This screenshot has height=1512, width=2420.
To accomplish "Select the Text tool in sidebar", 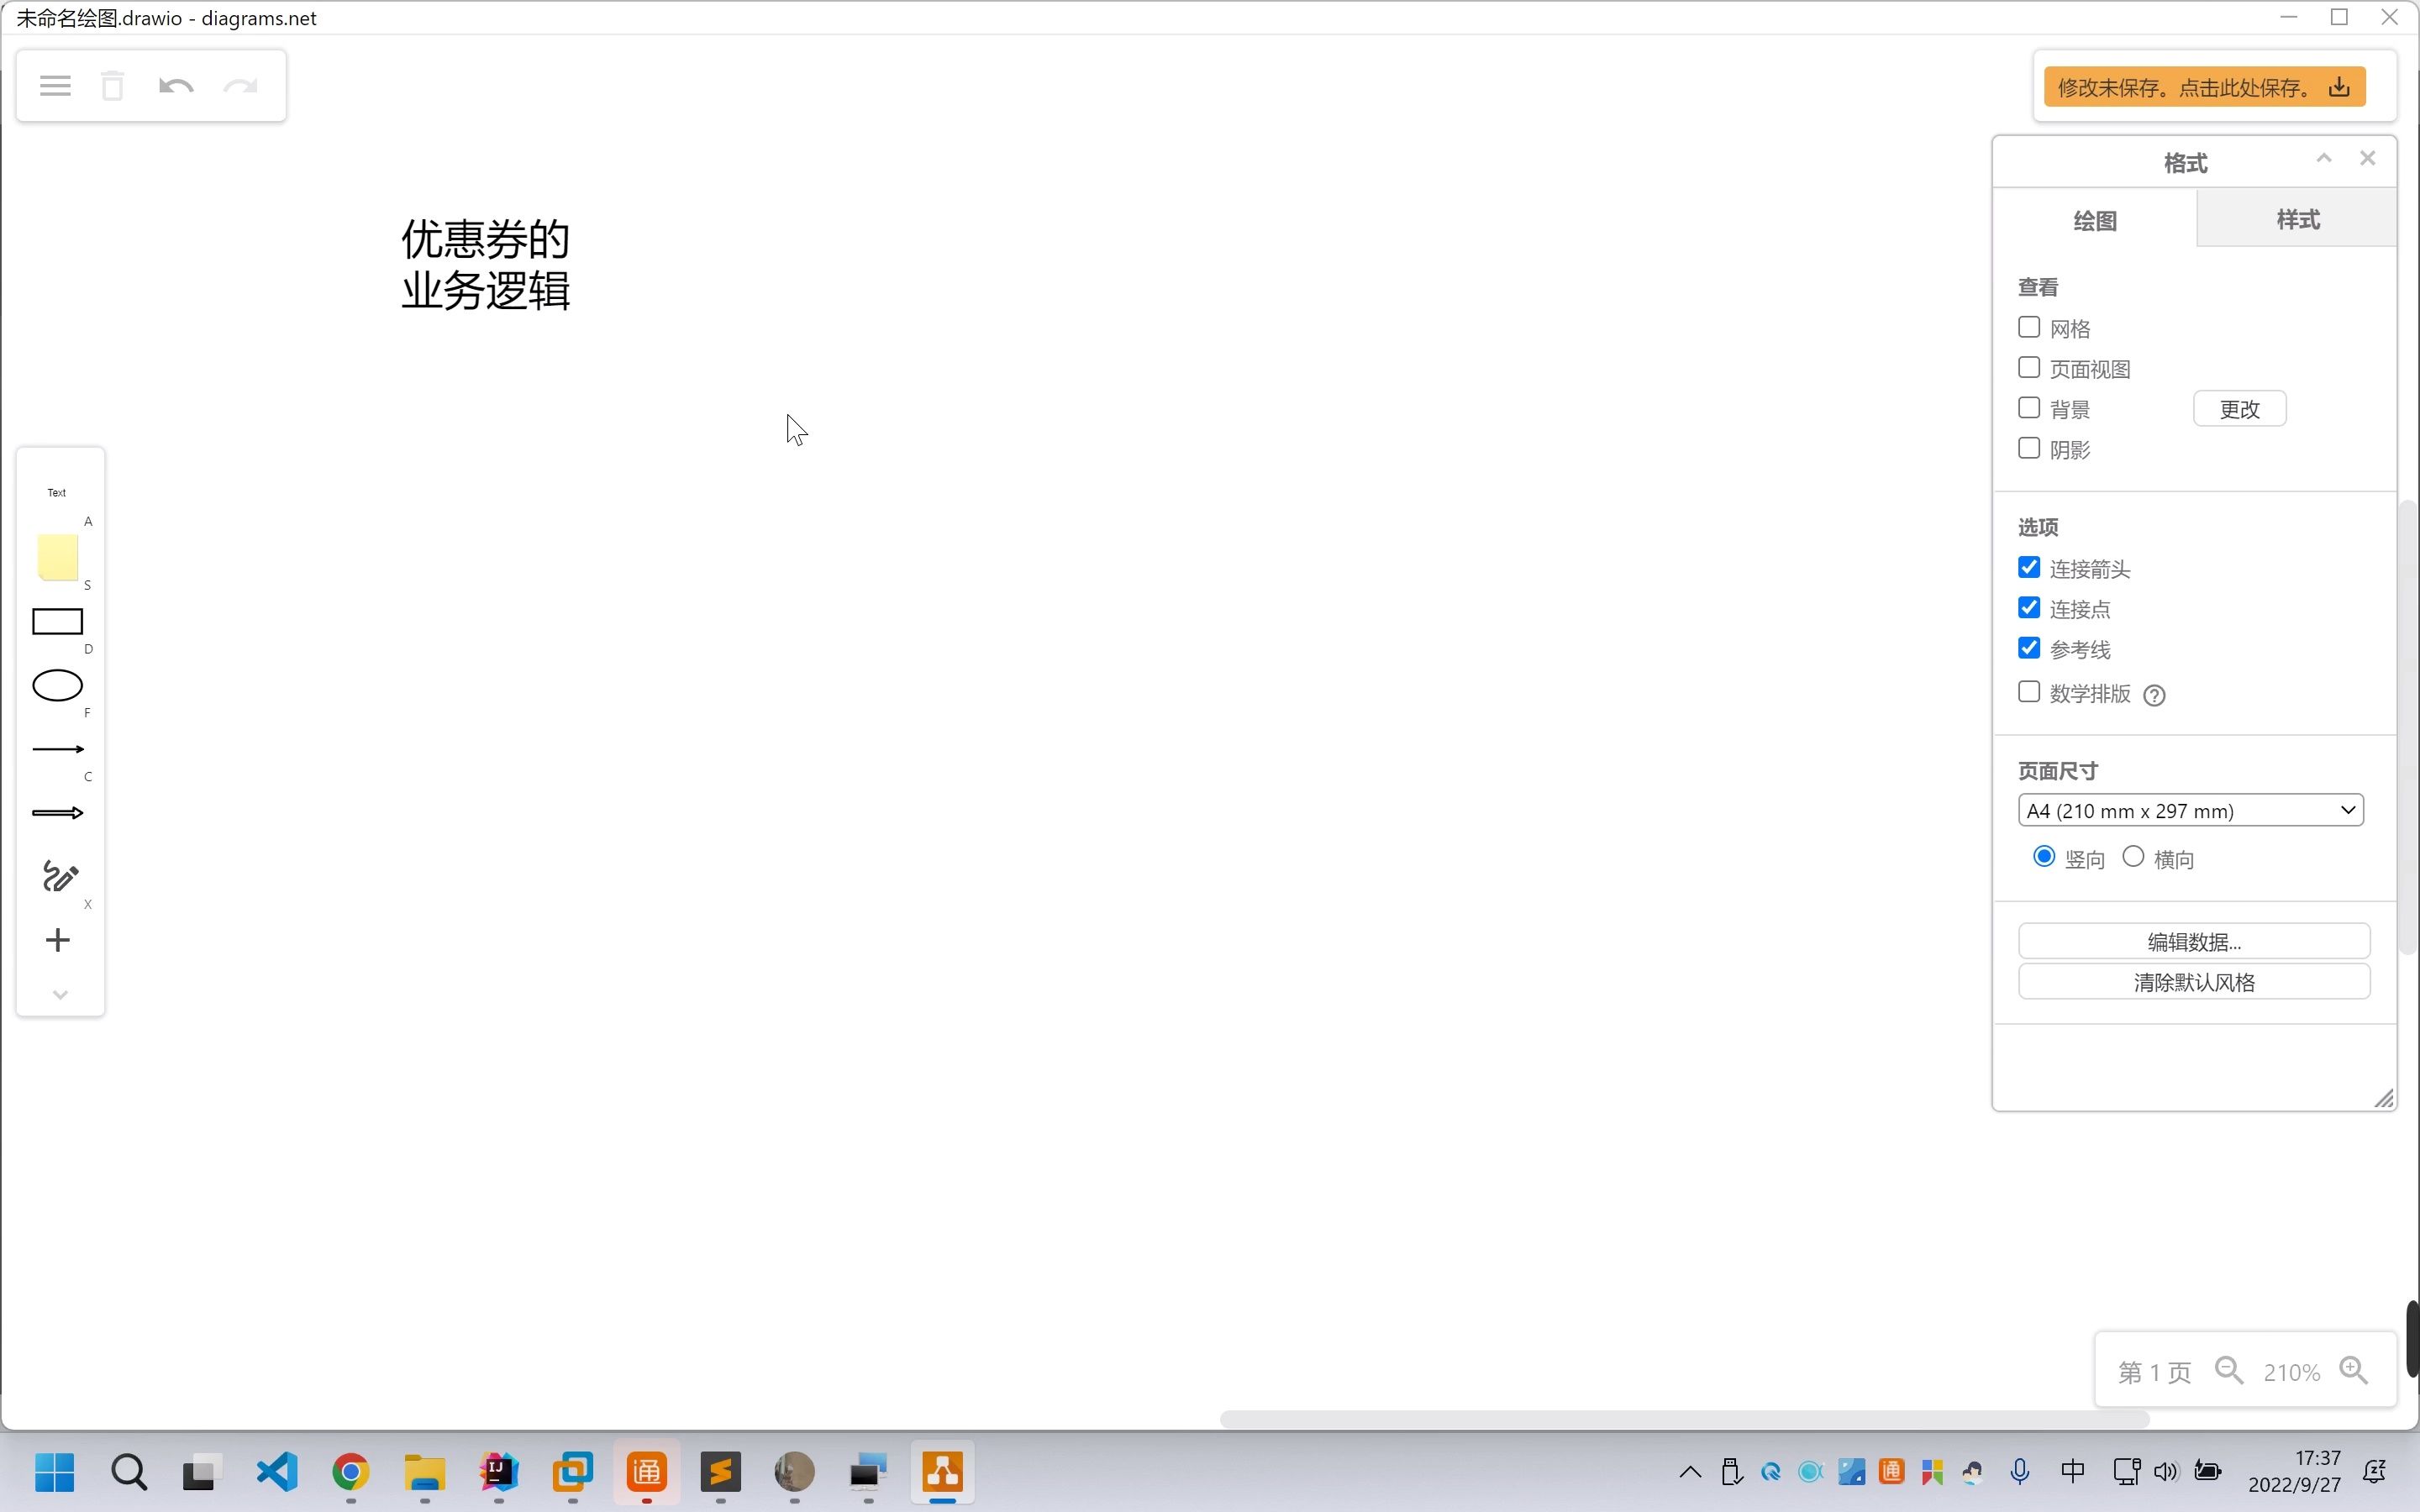I will (57, 491).
